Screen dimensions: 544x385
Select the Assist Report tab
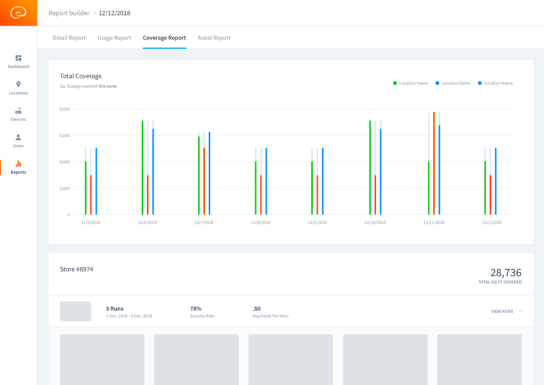tap(214, 38)
